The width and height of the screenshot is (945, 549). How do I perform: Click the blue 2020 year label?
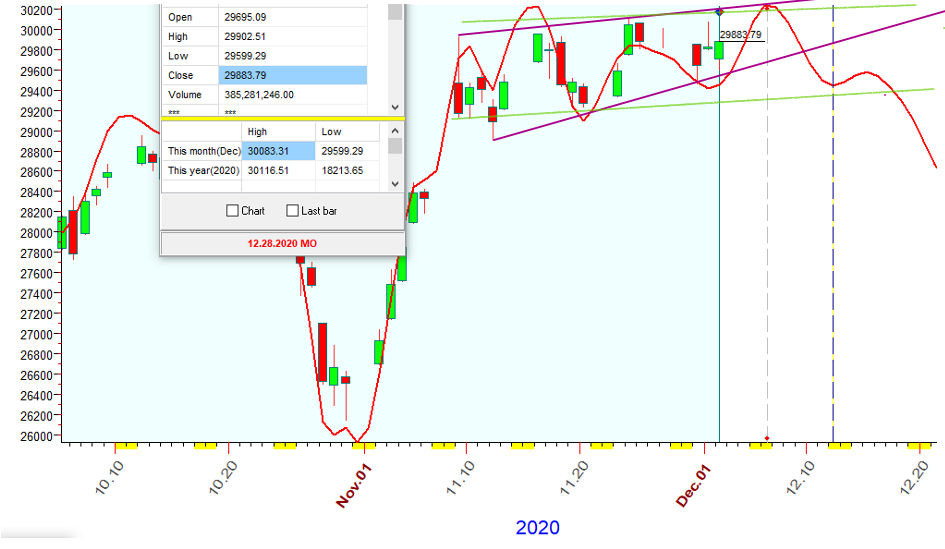(x=537, y=527)
